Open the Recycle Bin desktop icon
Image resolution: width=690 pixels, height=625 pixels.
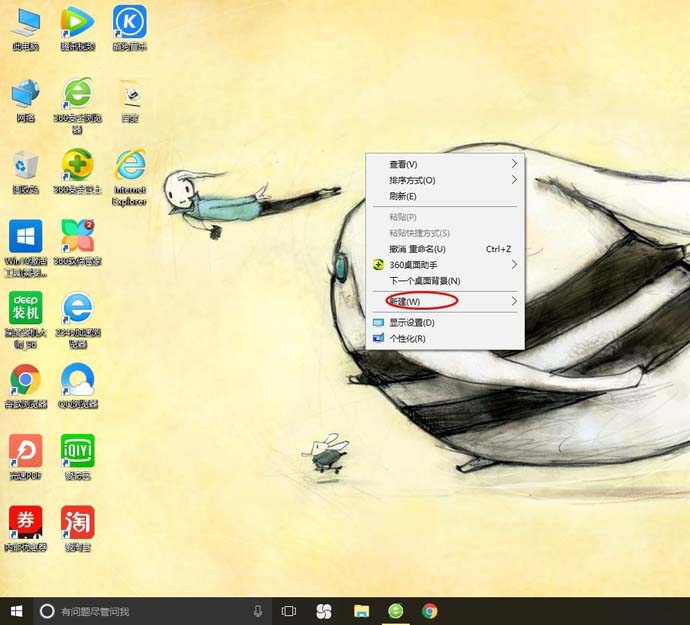point(26,172)
